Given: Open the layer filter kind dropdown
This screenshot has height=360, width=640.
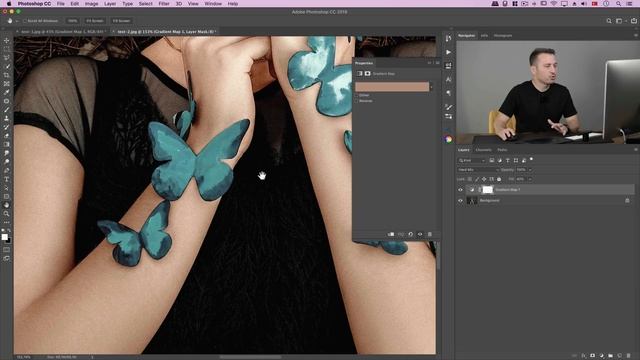Looking at the screenshot, I should point(471,160).
